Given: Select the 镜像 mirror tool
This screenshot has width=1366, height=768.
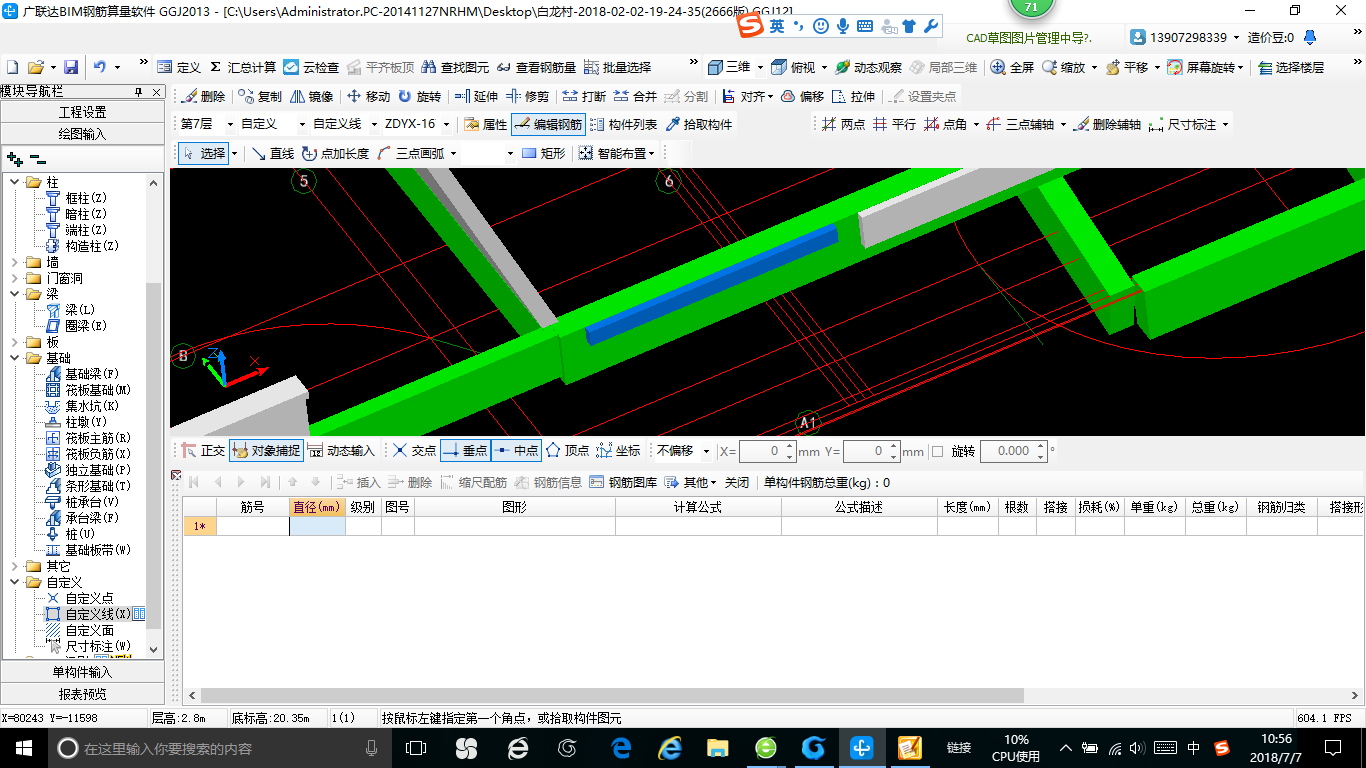Looking at the screenshot, I should (311, 96).
